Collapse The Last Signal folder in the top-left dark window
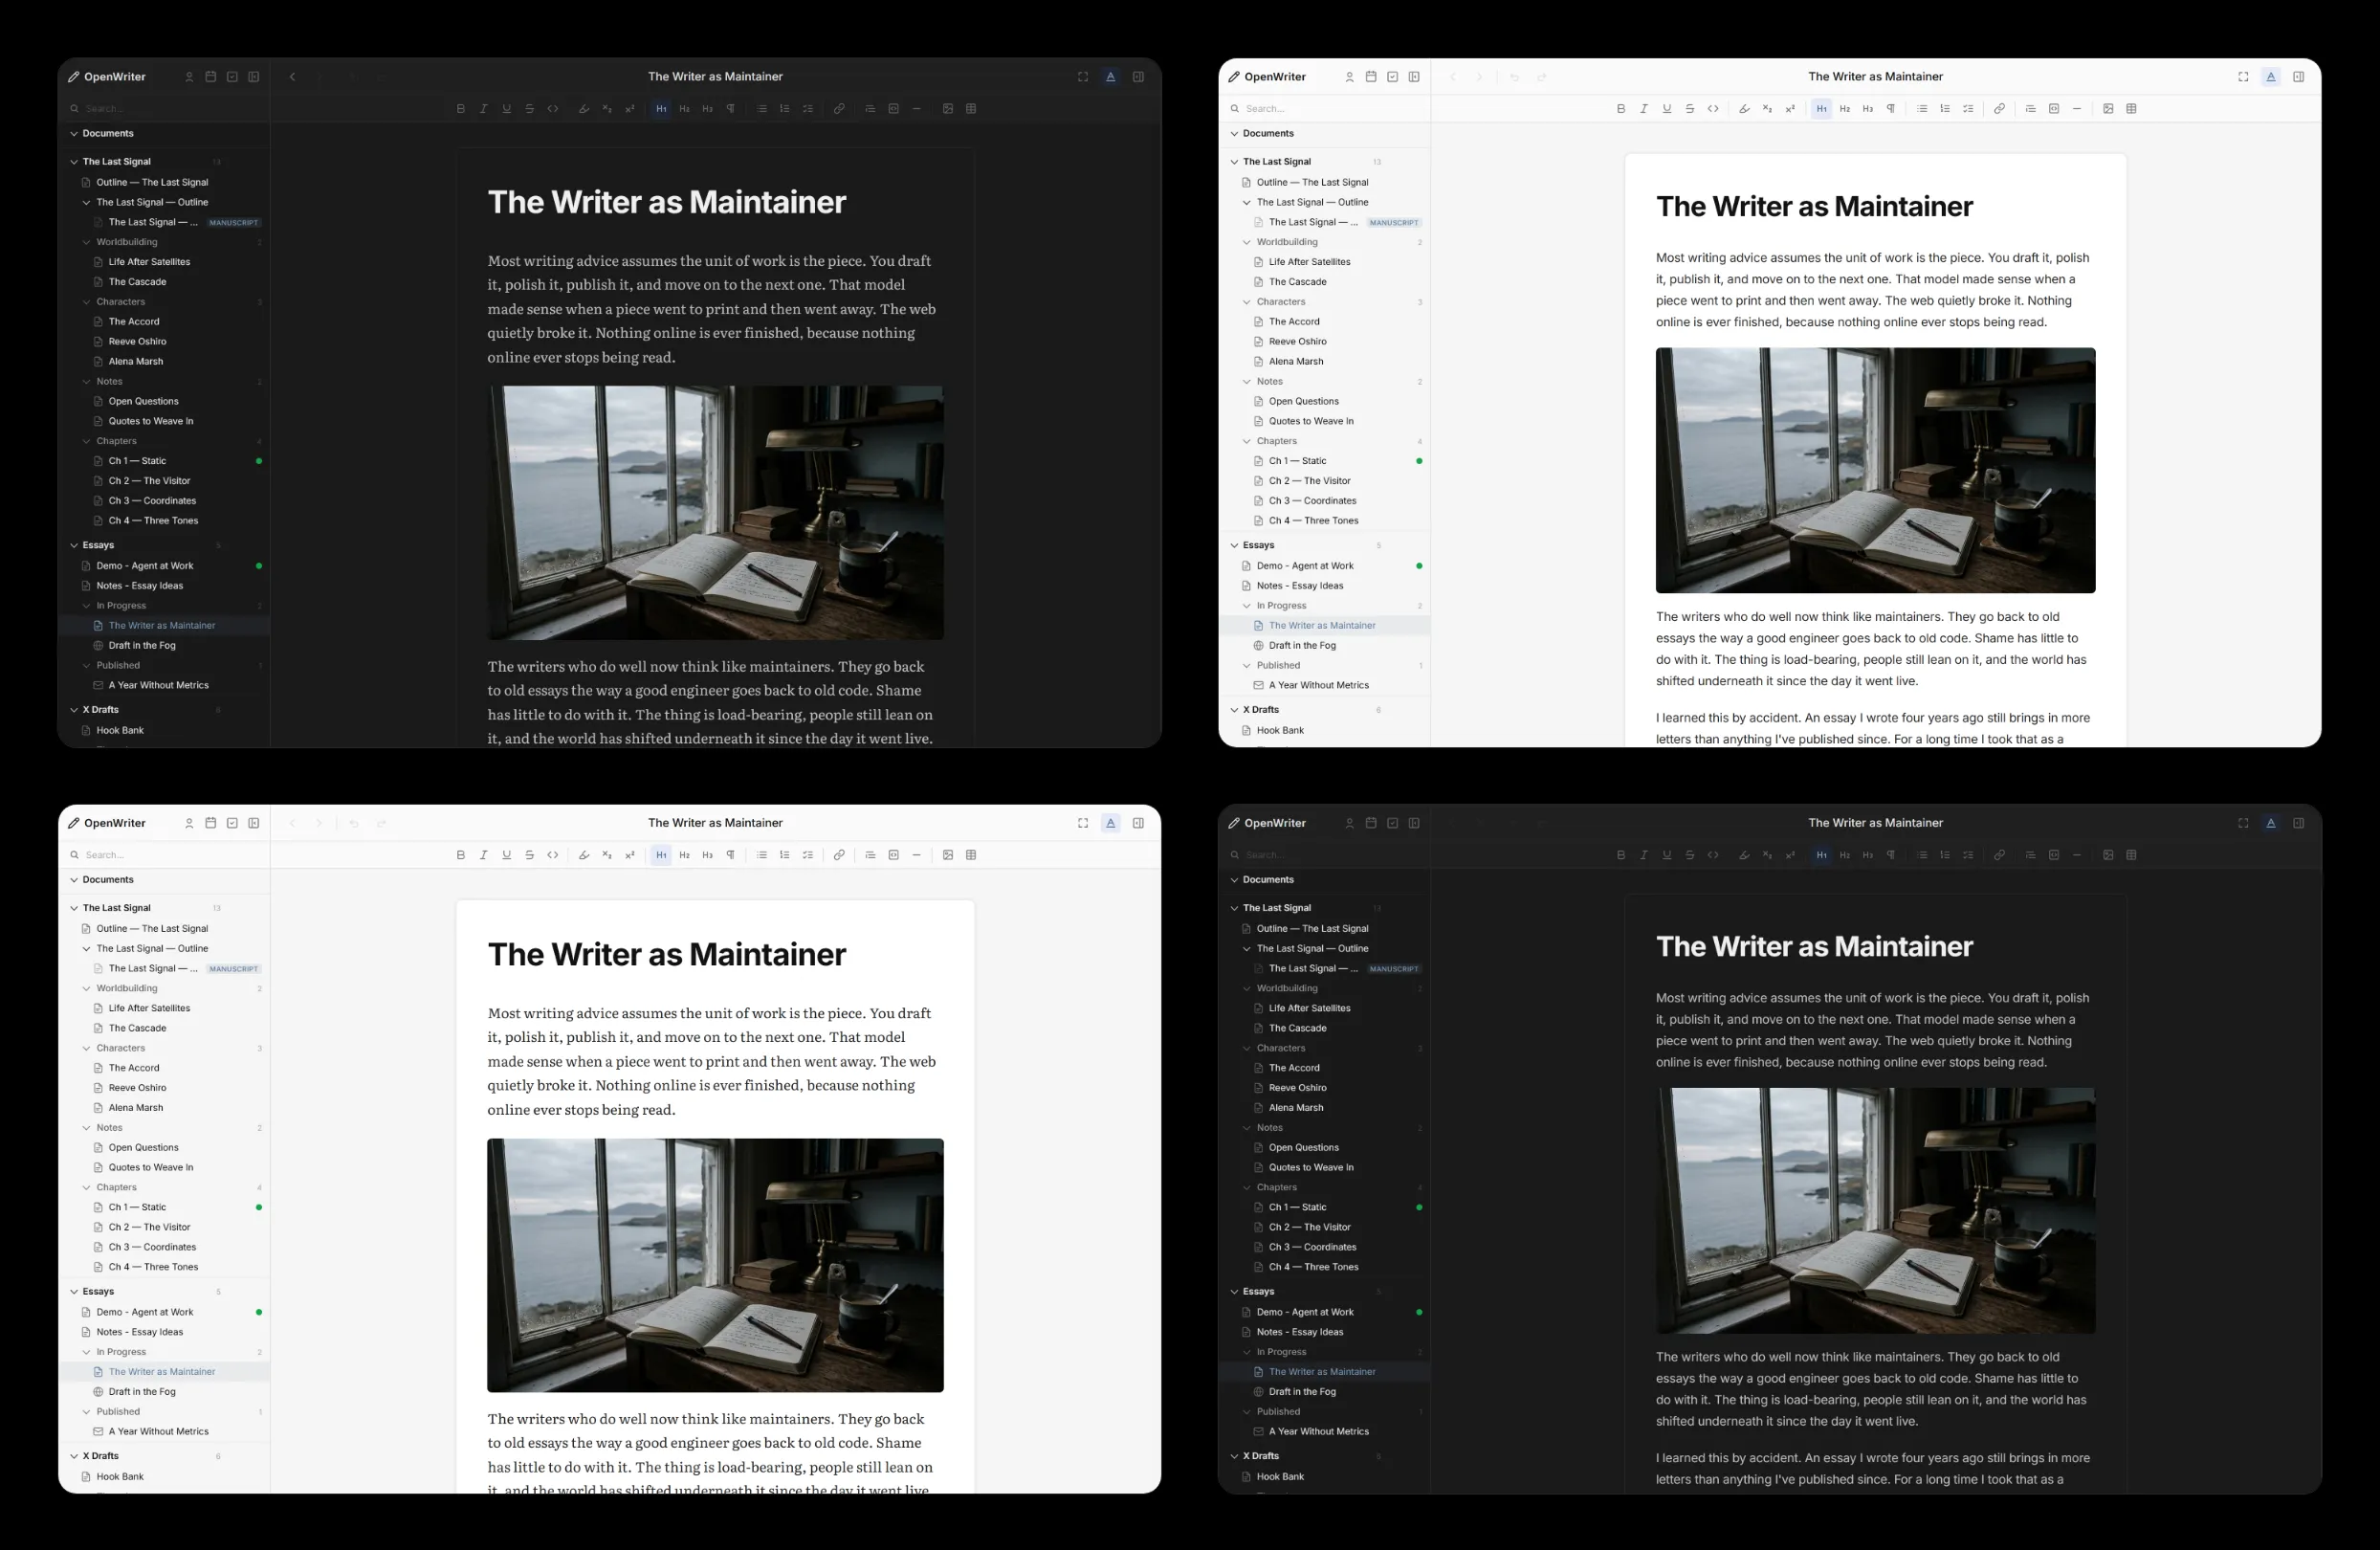Viewport: 2380px width, 1550px height. [x=74, y=162]
